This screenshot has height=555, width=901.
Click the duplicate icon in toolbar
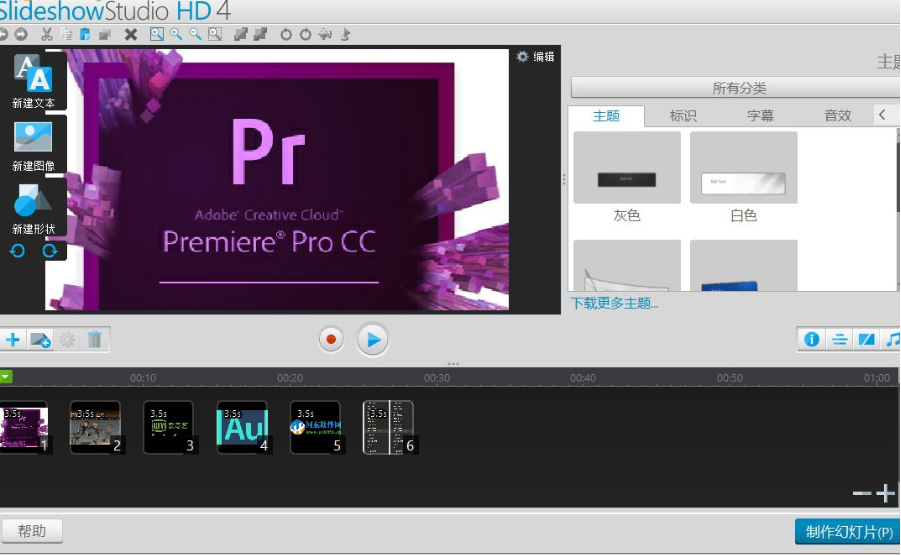coord(105,34)
